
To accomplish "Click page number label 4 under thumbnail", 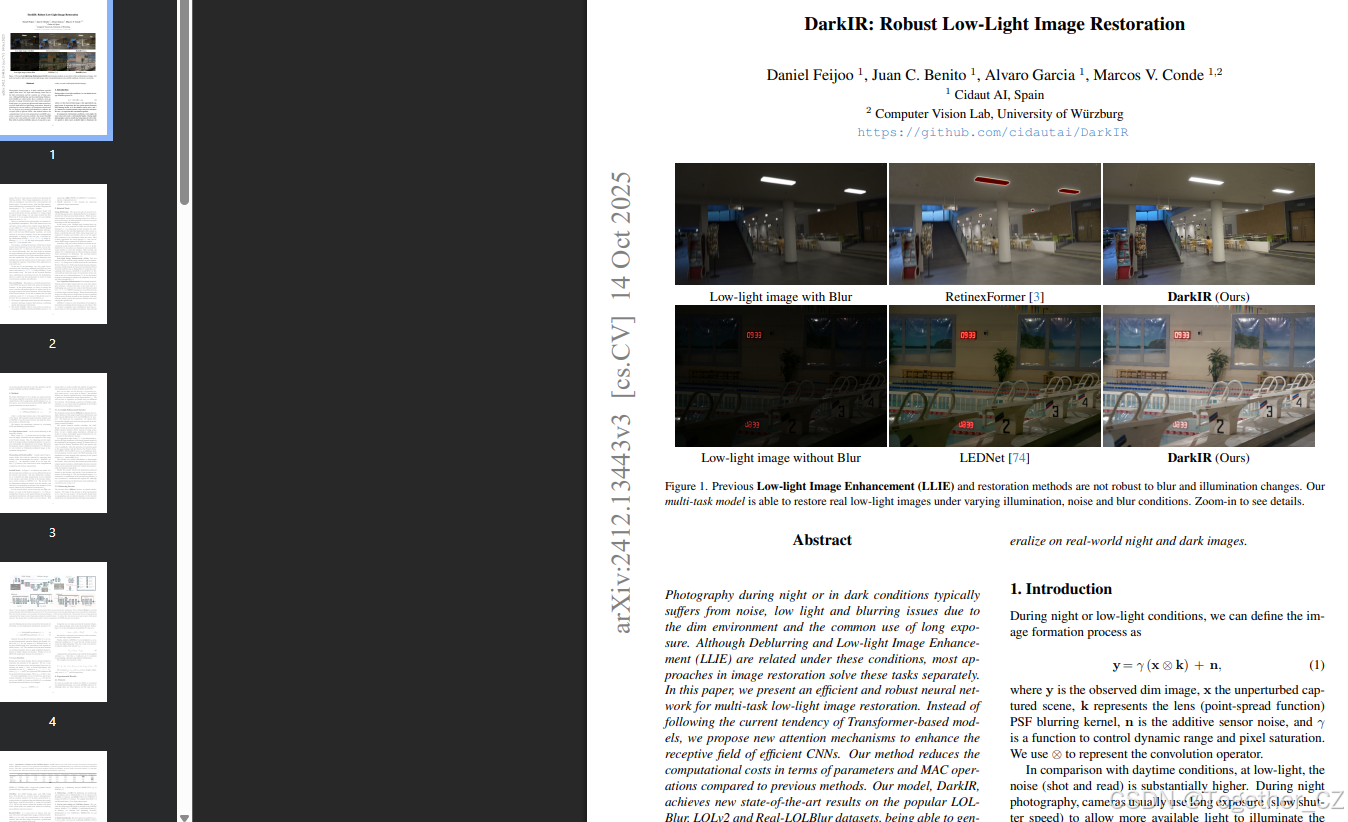I will click(x=53, y=721).
